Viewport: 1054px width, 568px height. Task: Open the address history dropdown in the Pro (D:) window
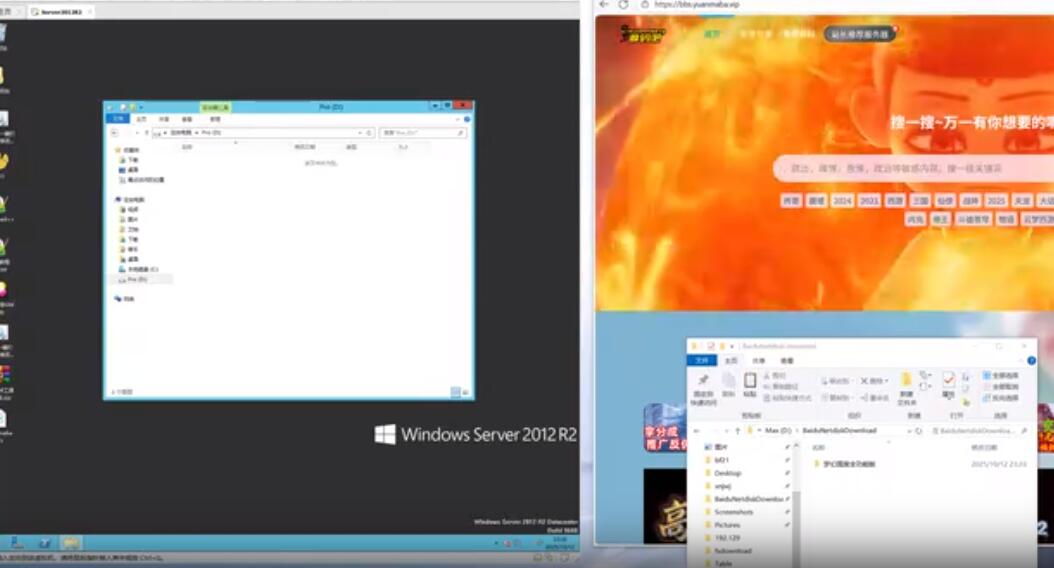coord(360,132)
